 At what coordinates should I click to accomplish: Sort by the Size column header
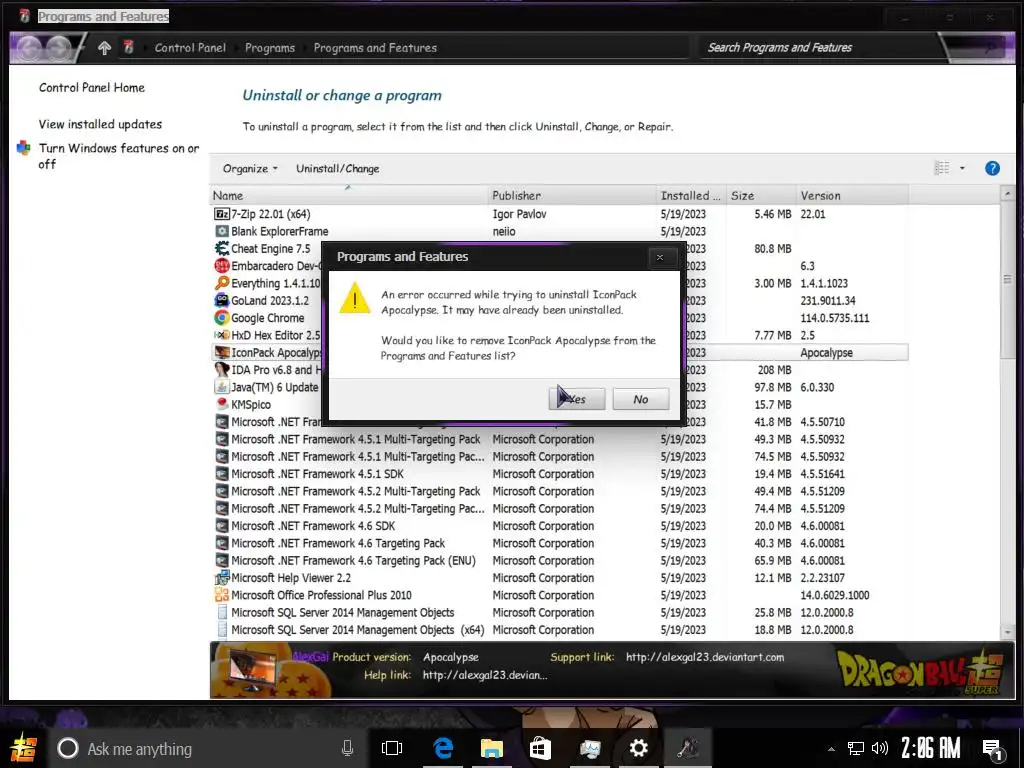762,195
